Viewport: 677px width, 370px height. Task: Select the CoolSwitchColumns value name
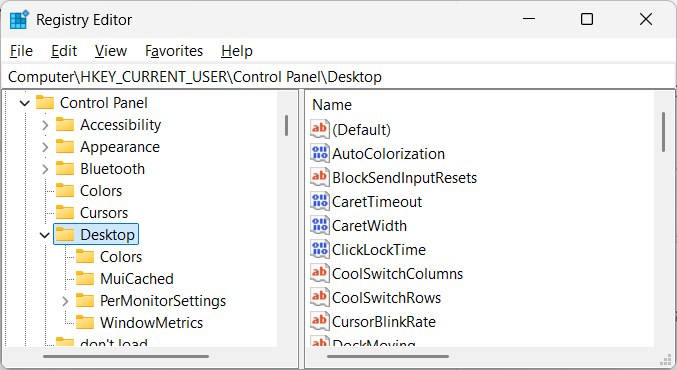point(398,274)
